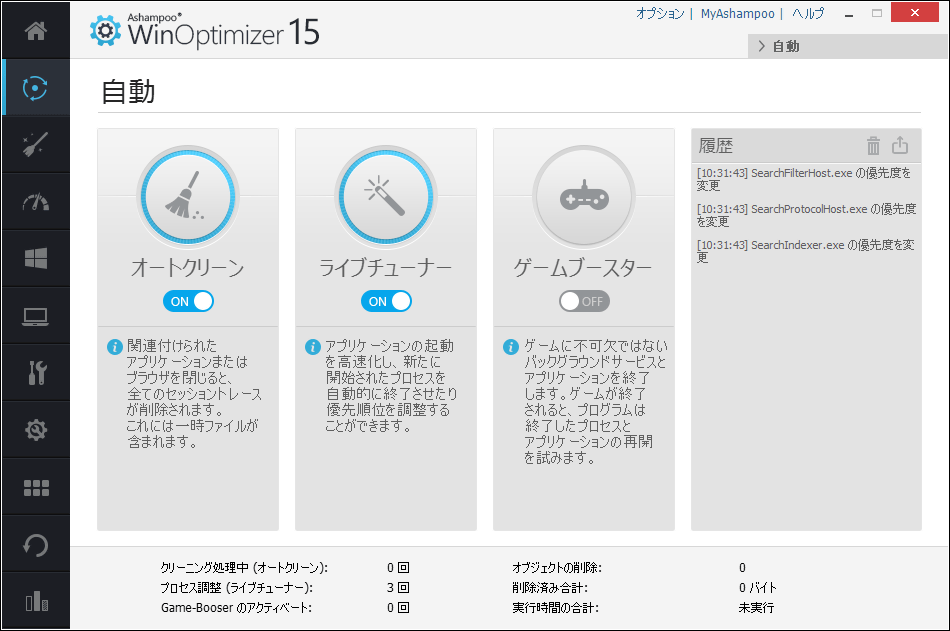Close the WinOptimizer window

pyautogui.click(x=915, y=12)
